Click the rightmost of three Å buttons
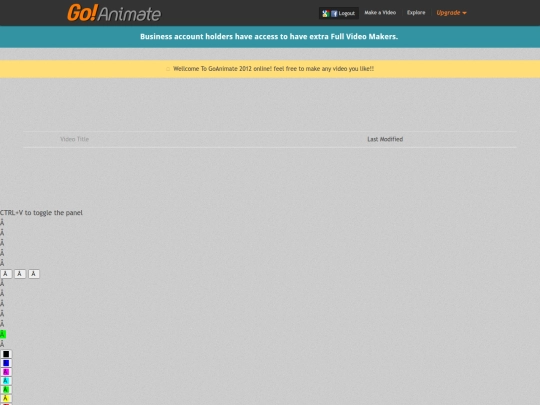The height and width of the screenshot is (405, 540). click(33, 274)
